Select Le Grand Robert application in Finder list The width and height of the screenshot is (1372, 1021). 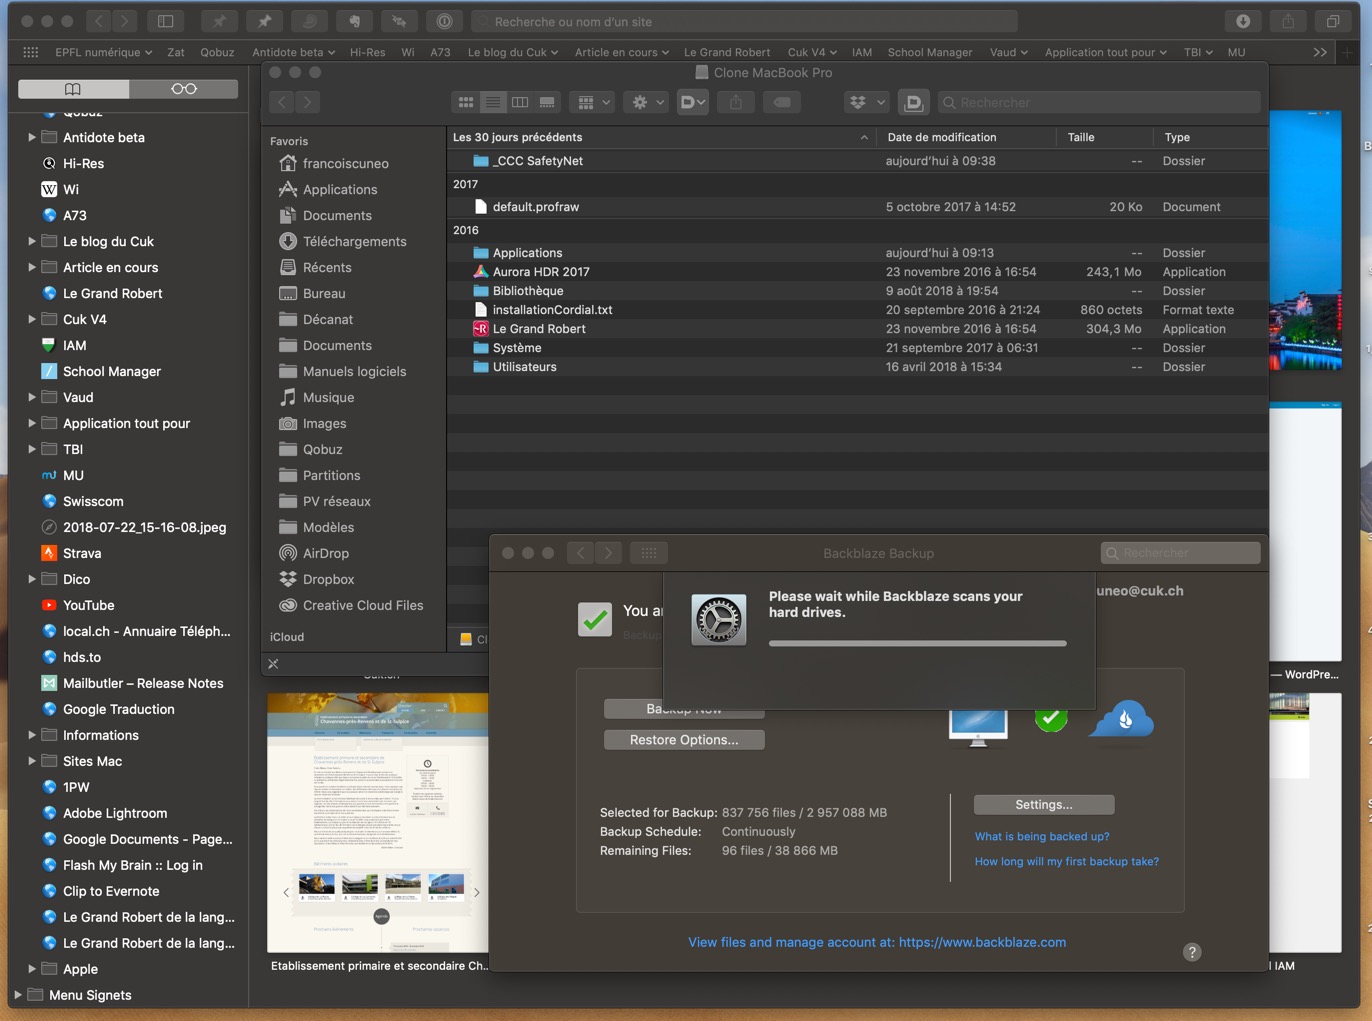point(857,329)
